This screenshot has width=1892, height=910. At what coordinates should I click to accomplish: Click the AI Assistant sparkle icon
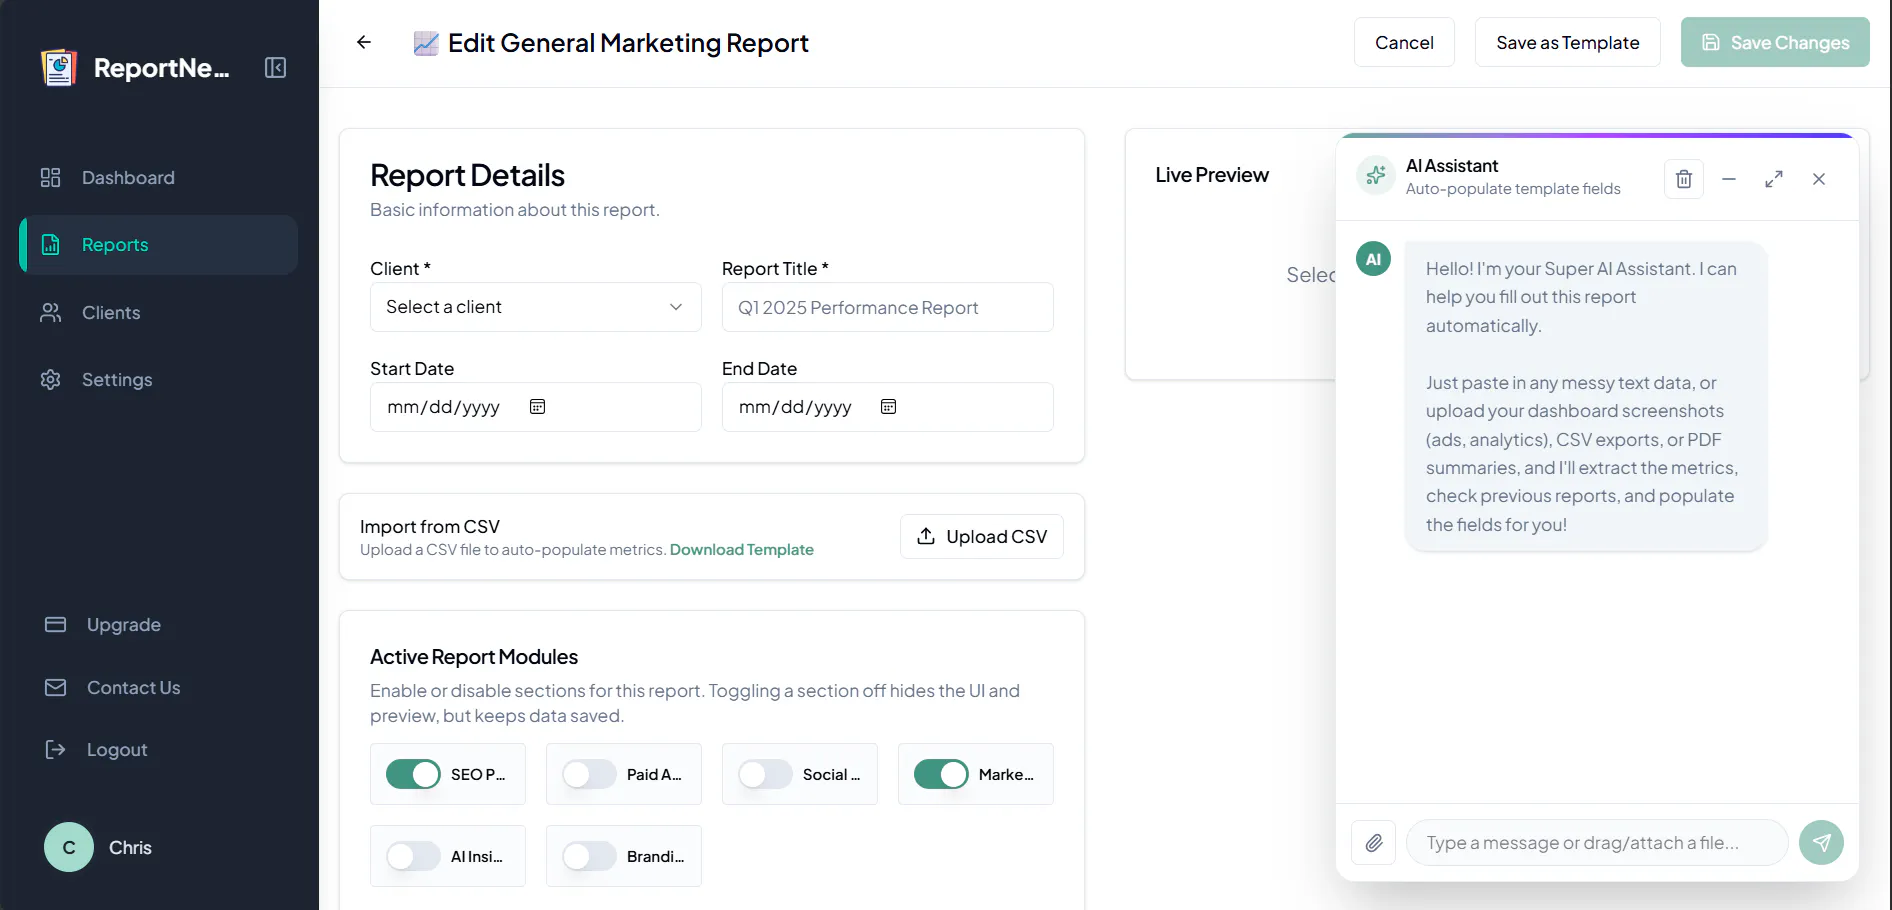pos(1376,176)
